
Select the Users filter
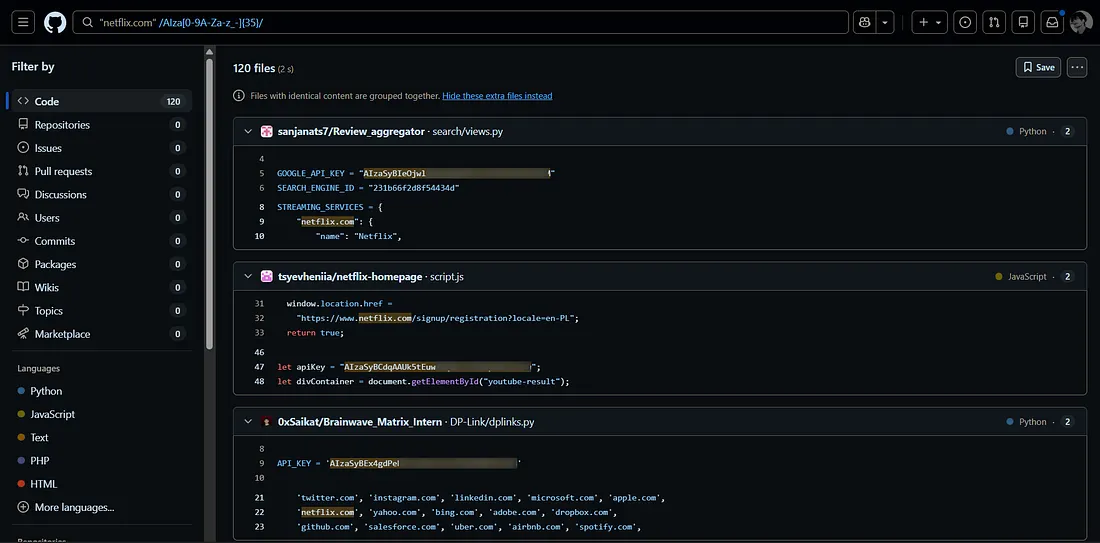(x=101, y=217)
